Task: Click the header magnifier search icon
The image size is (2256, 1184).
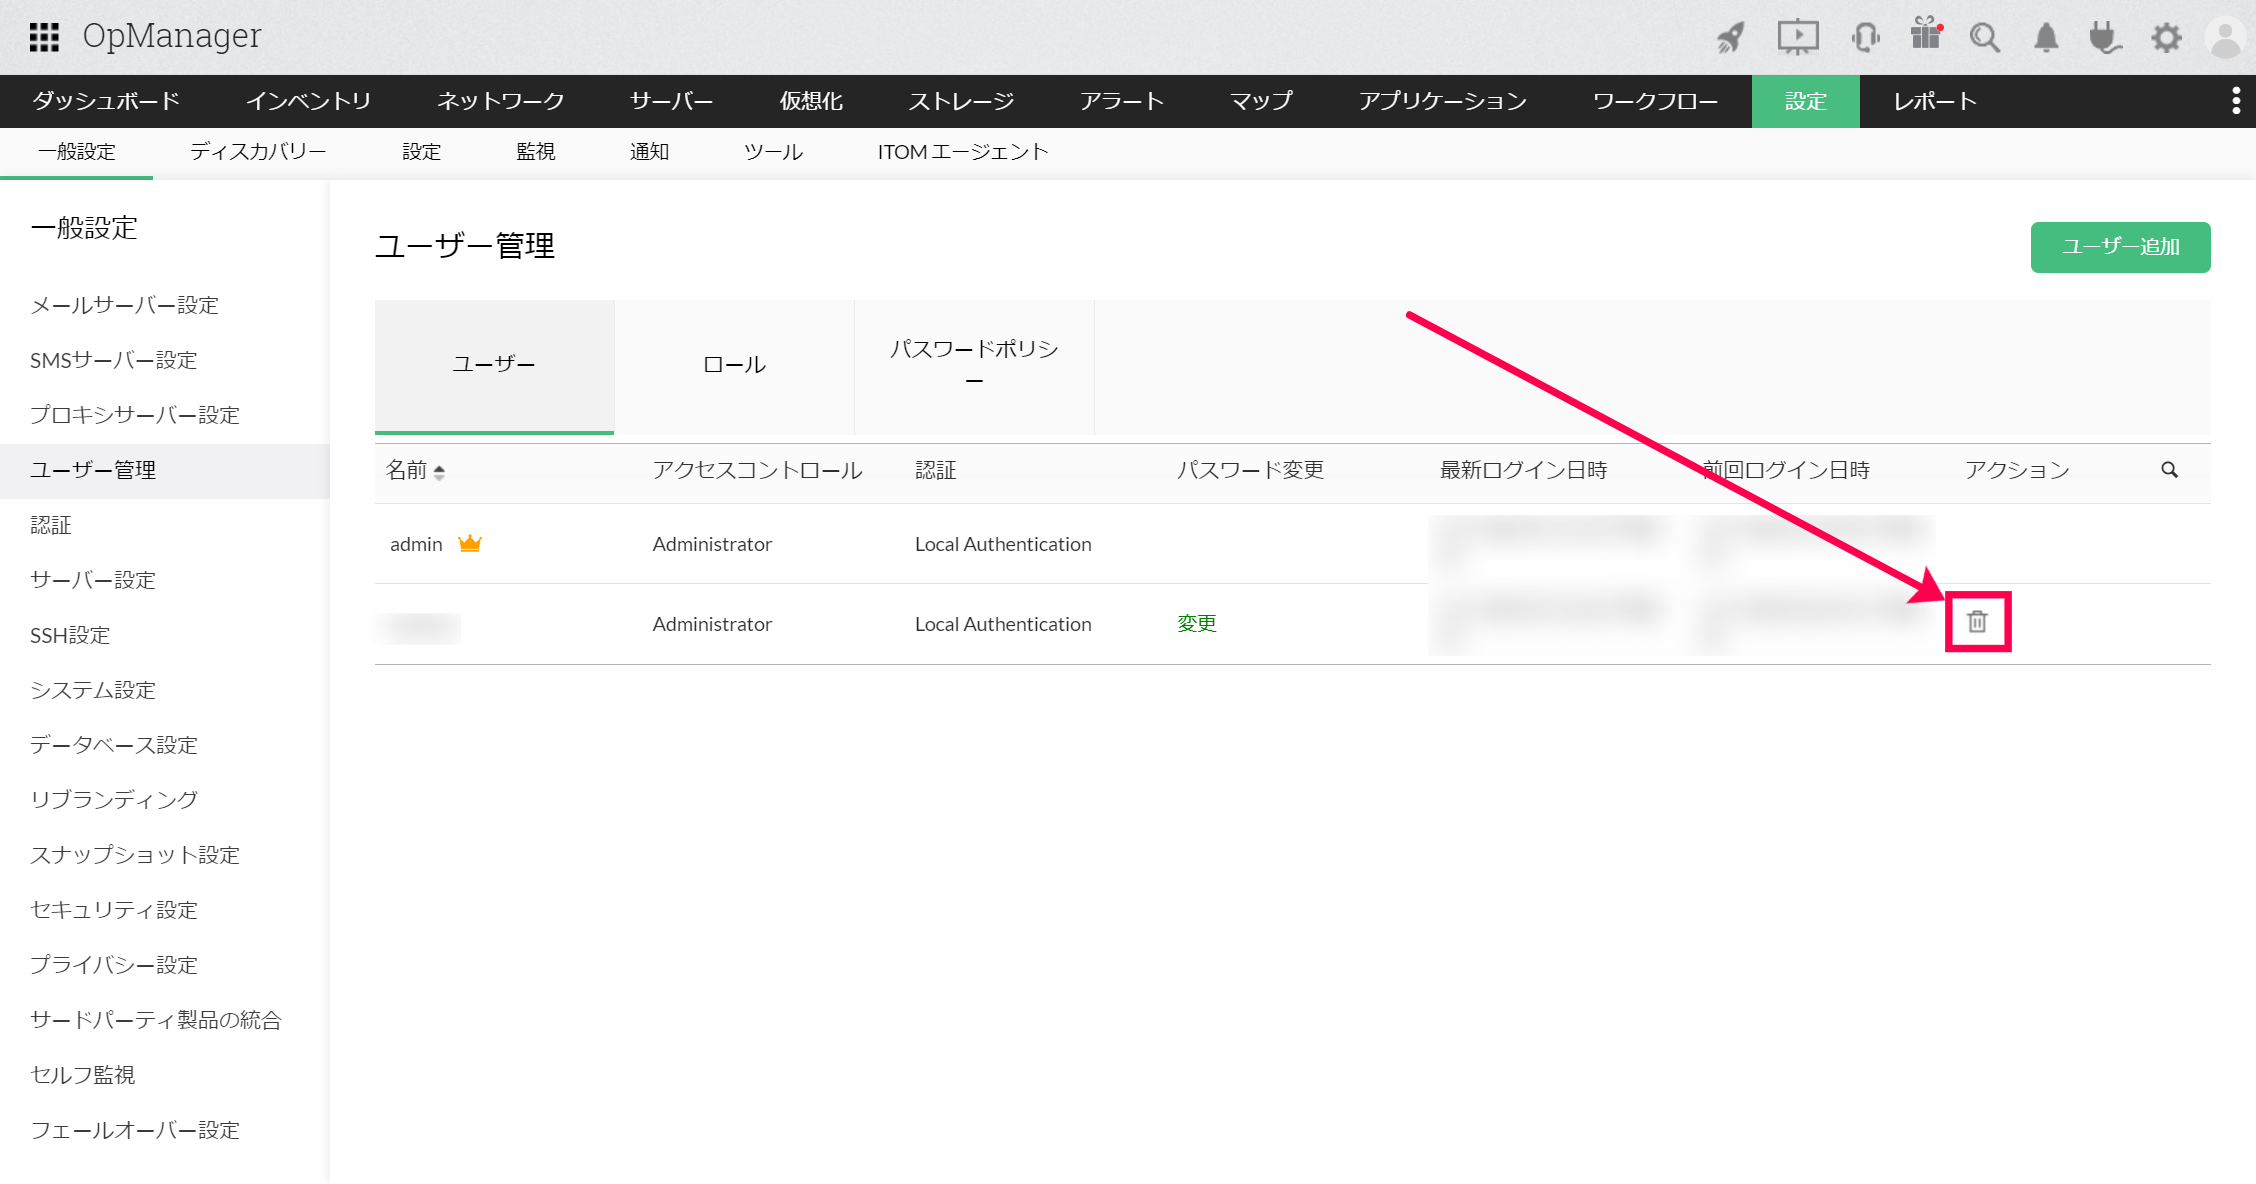Action: (x=1985, y=37)
